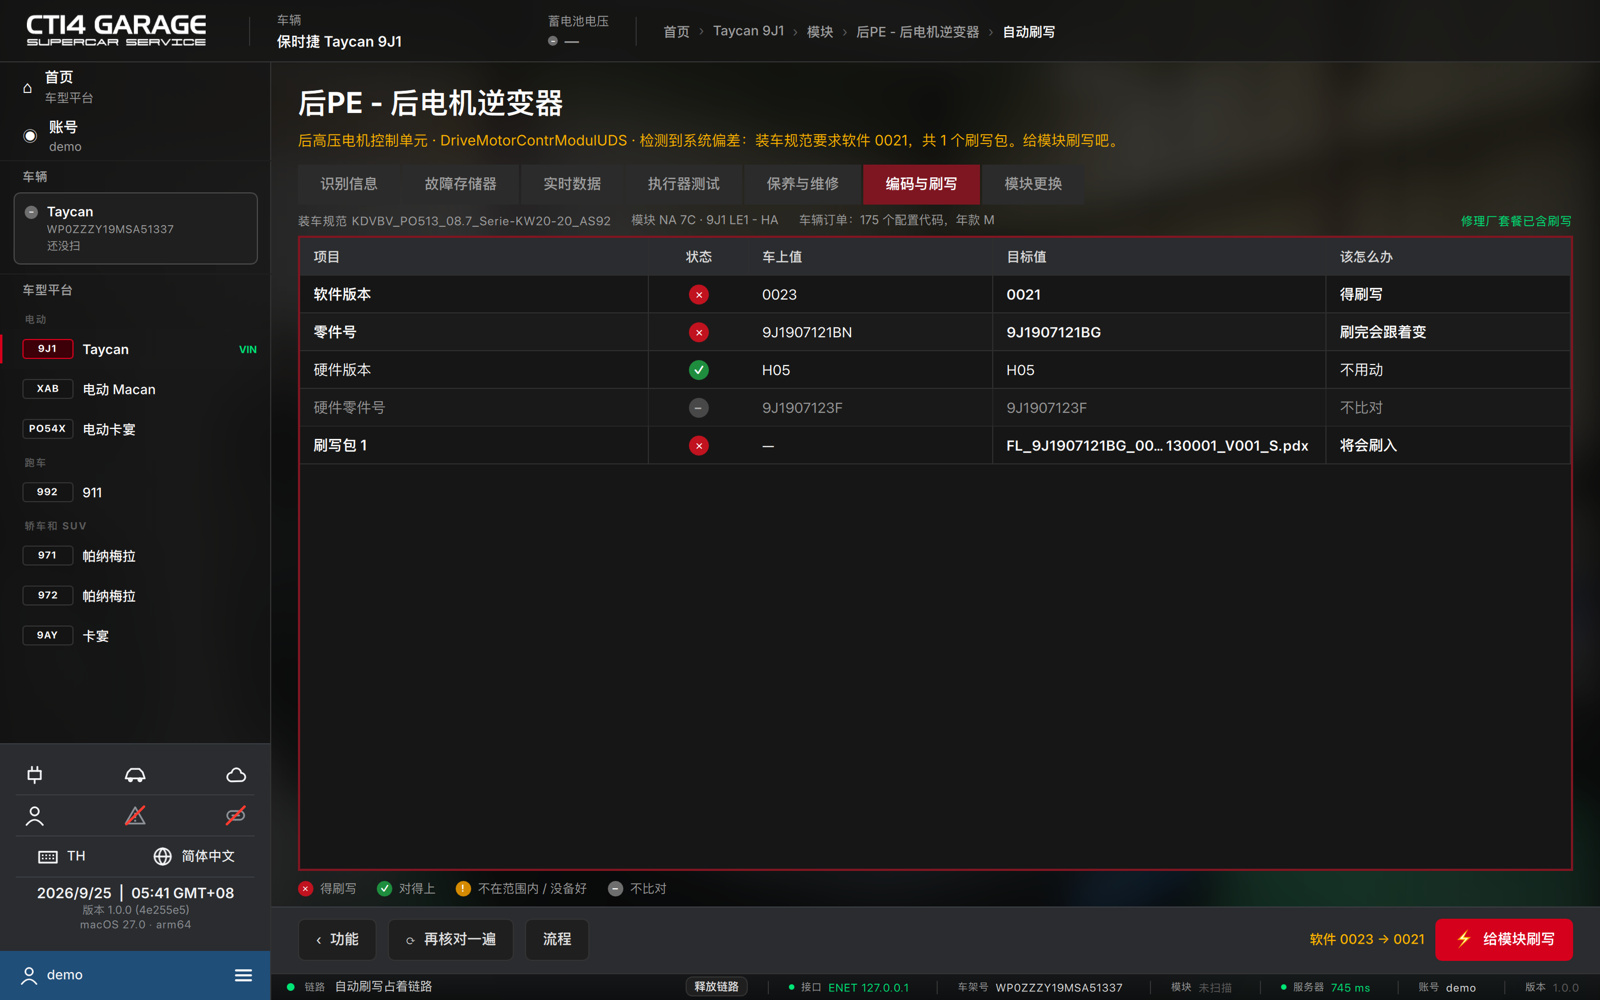This screenshot has width=1600, height=1000.
Task: Switch to the 保养与维修 tab
Action: (803, 184)
